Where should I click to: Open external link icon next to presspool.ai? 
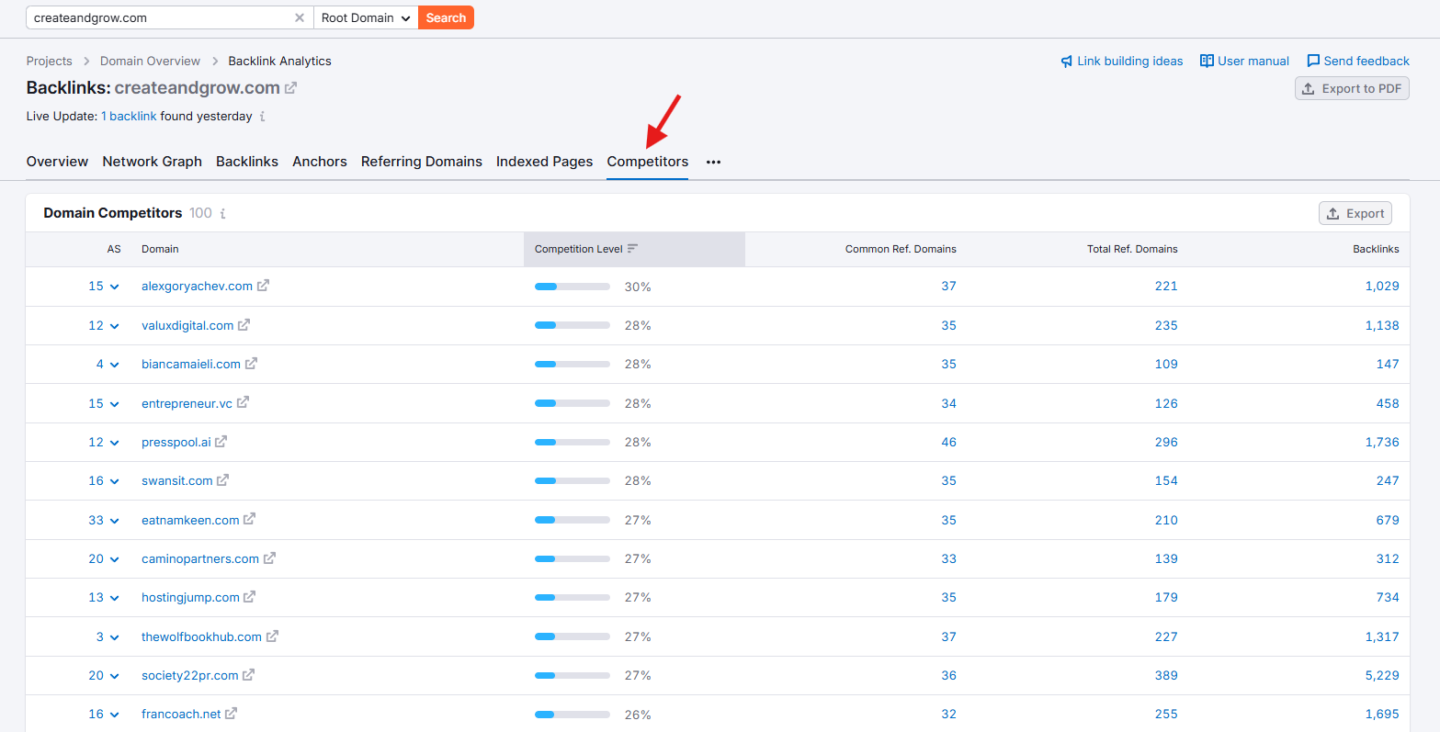tap(221, 441)
